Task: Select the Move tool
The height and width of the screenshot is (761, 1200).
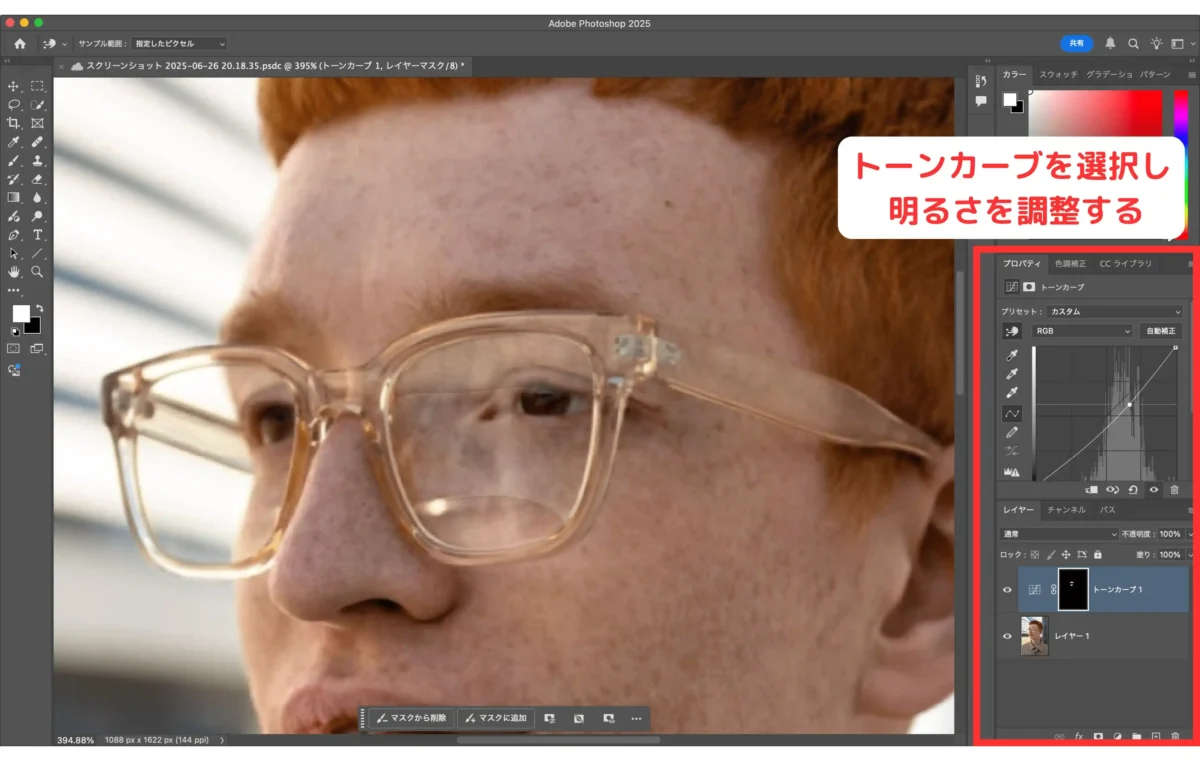Action: tap(14, 86)
